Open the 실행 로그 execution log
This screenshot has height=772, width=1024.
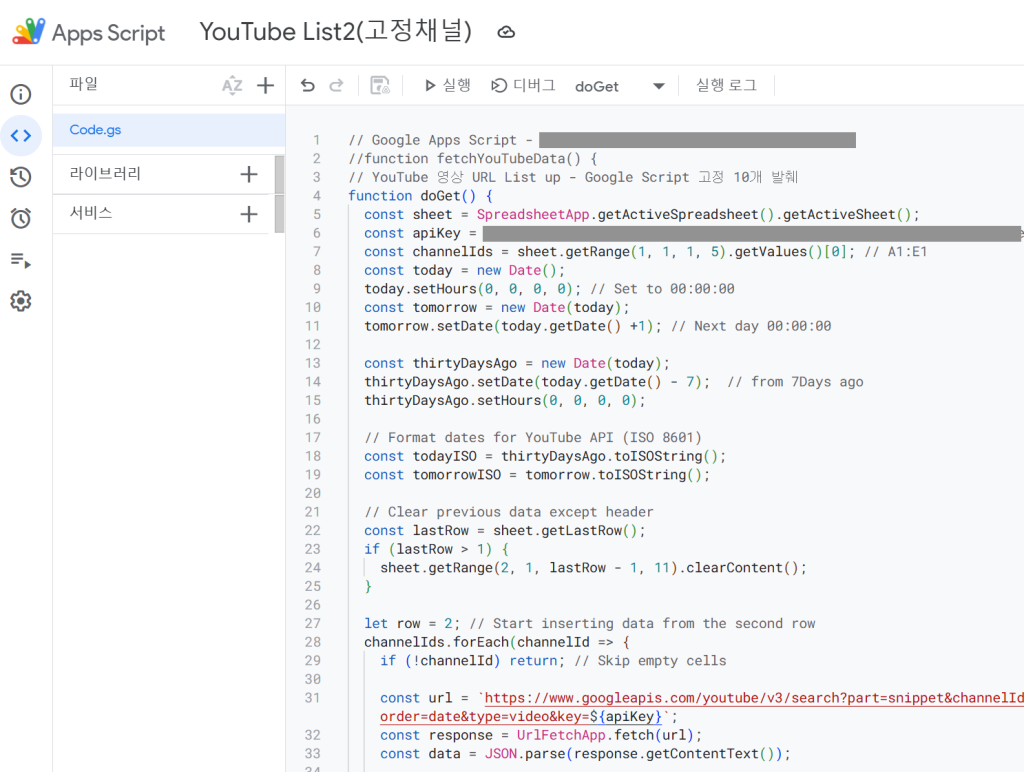[x=726, y=86]
